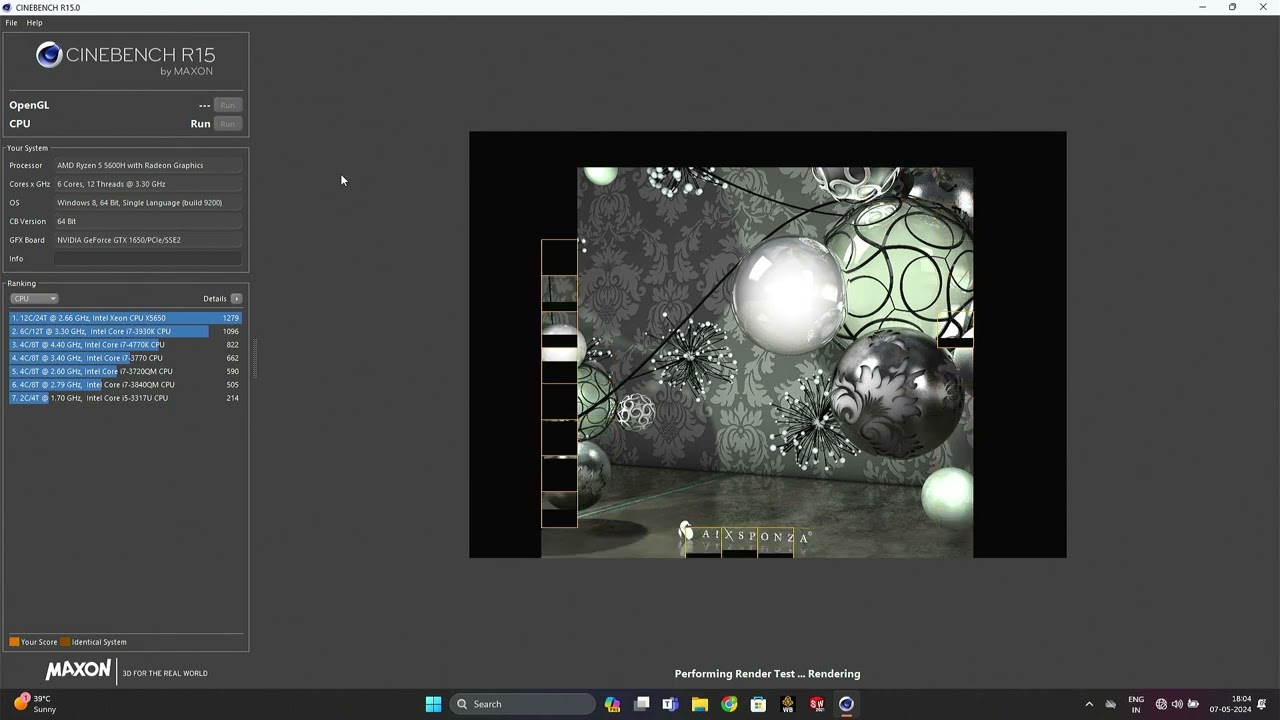Click the ENG IN language indicator
Viewport: 1280px width, 720px height.
tap(1136, 704)
